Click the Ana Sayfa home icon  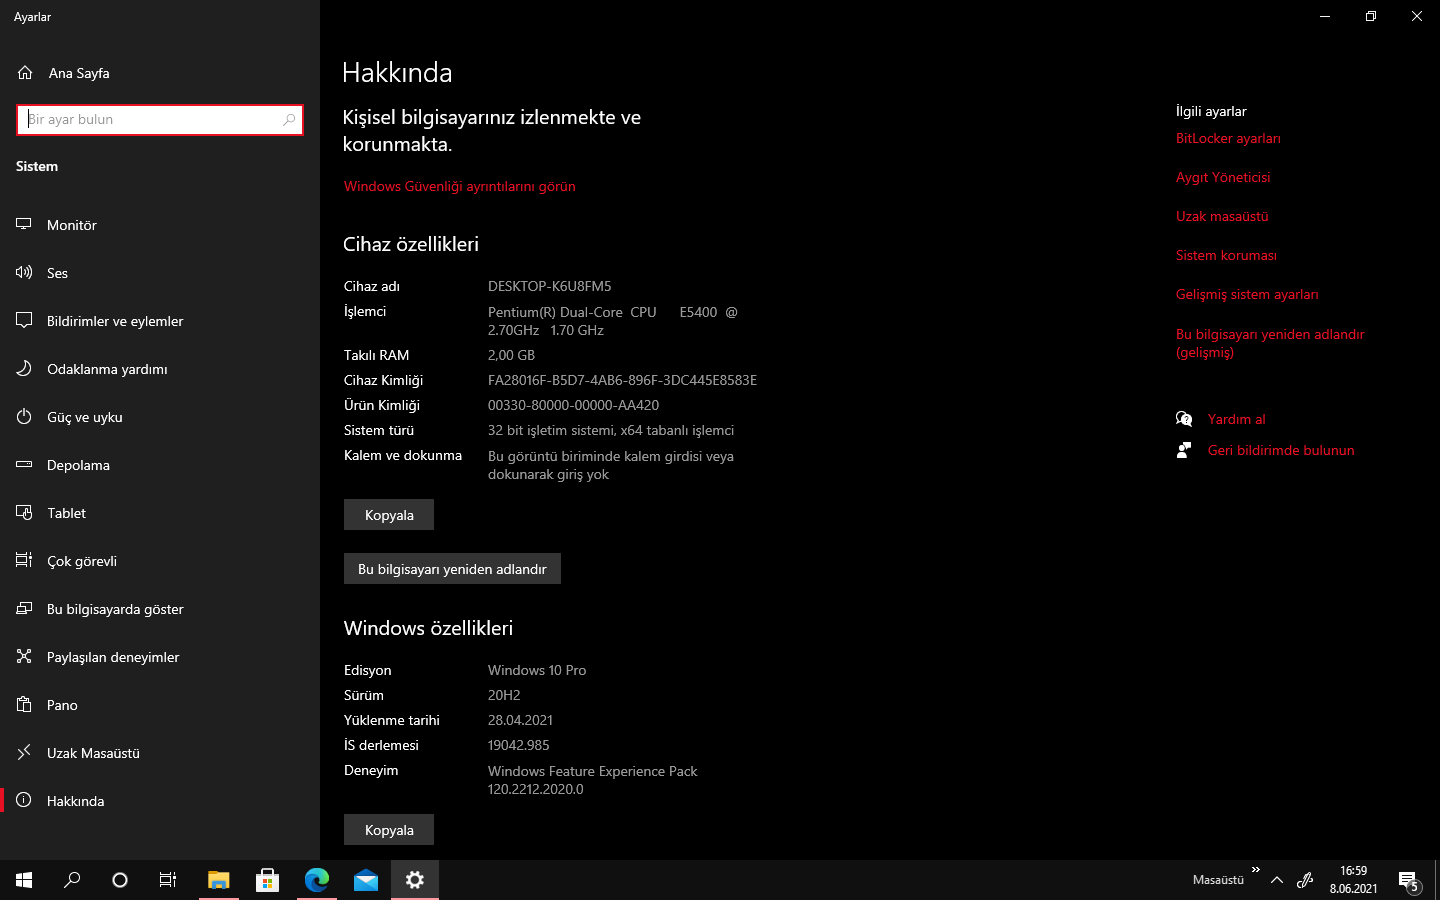tap(26, 73)
